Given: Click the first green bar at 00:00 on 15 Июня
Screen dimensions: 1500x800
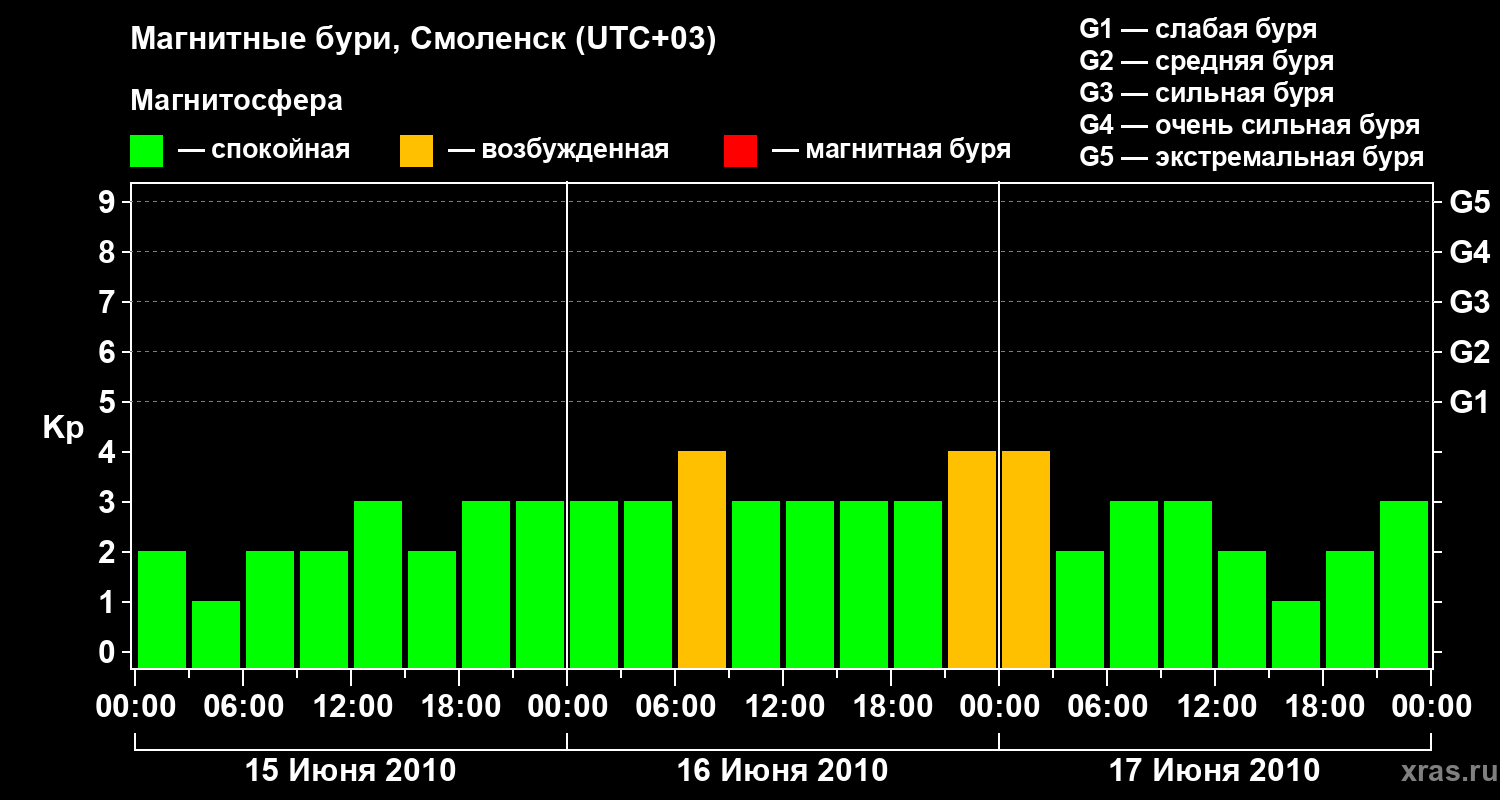Looking at the screenshot, I should pyautogui.click(x=162, y=609).
